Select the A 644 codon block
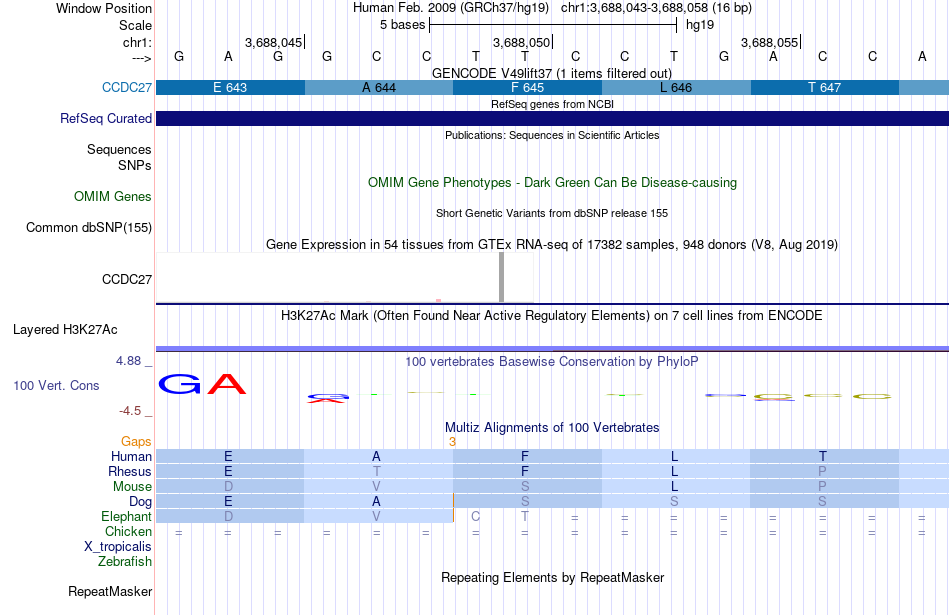This screenshot has height=615, width=950. click(x=379, y=87)
